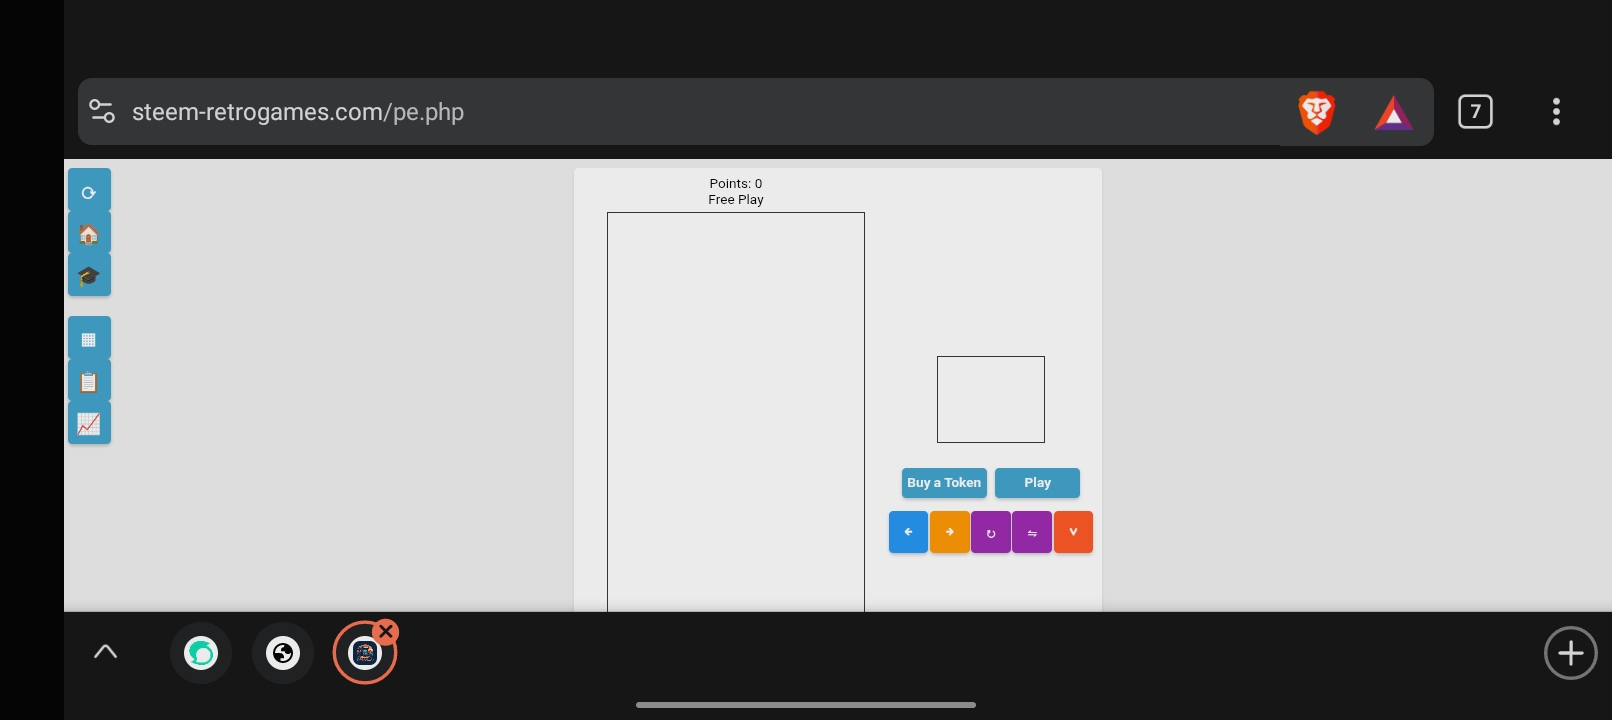Open the clipboard icon in sidebar
This screenshot has width=1612, height=720.
pos(89,381)
